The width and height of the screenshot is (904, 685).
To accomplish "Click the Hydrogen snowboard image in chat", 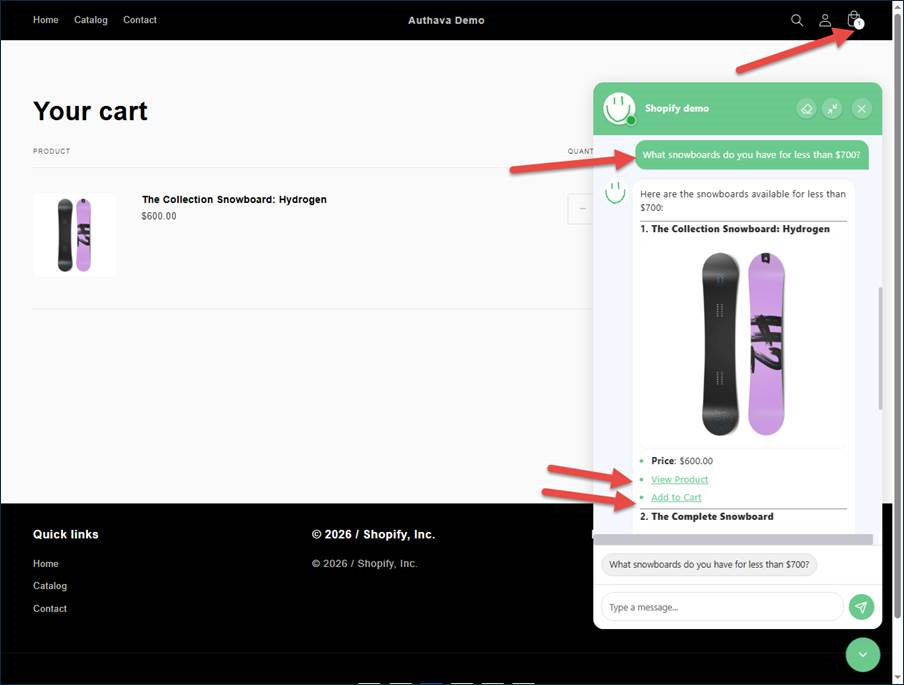I will (x=743, y=344).
